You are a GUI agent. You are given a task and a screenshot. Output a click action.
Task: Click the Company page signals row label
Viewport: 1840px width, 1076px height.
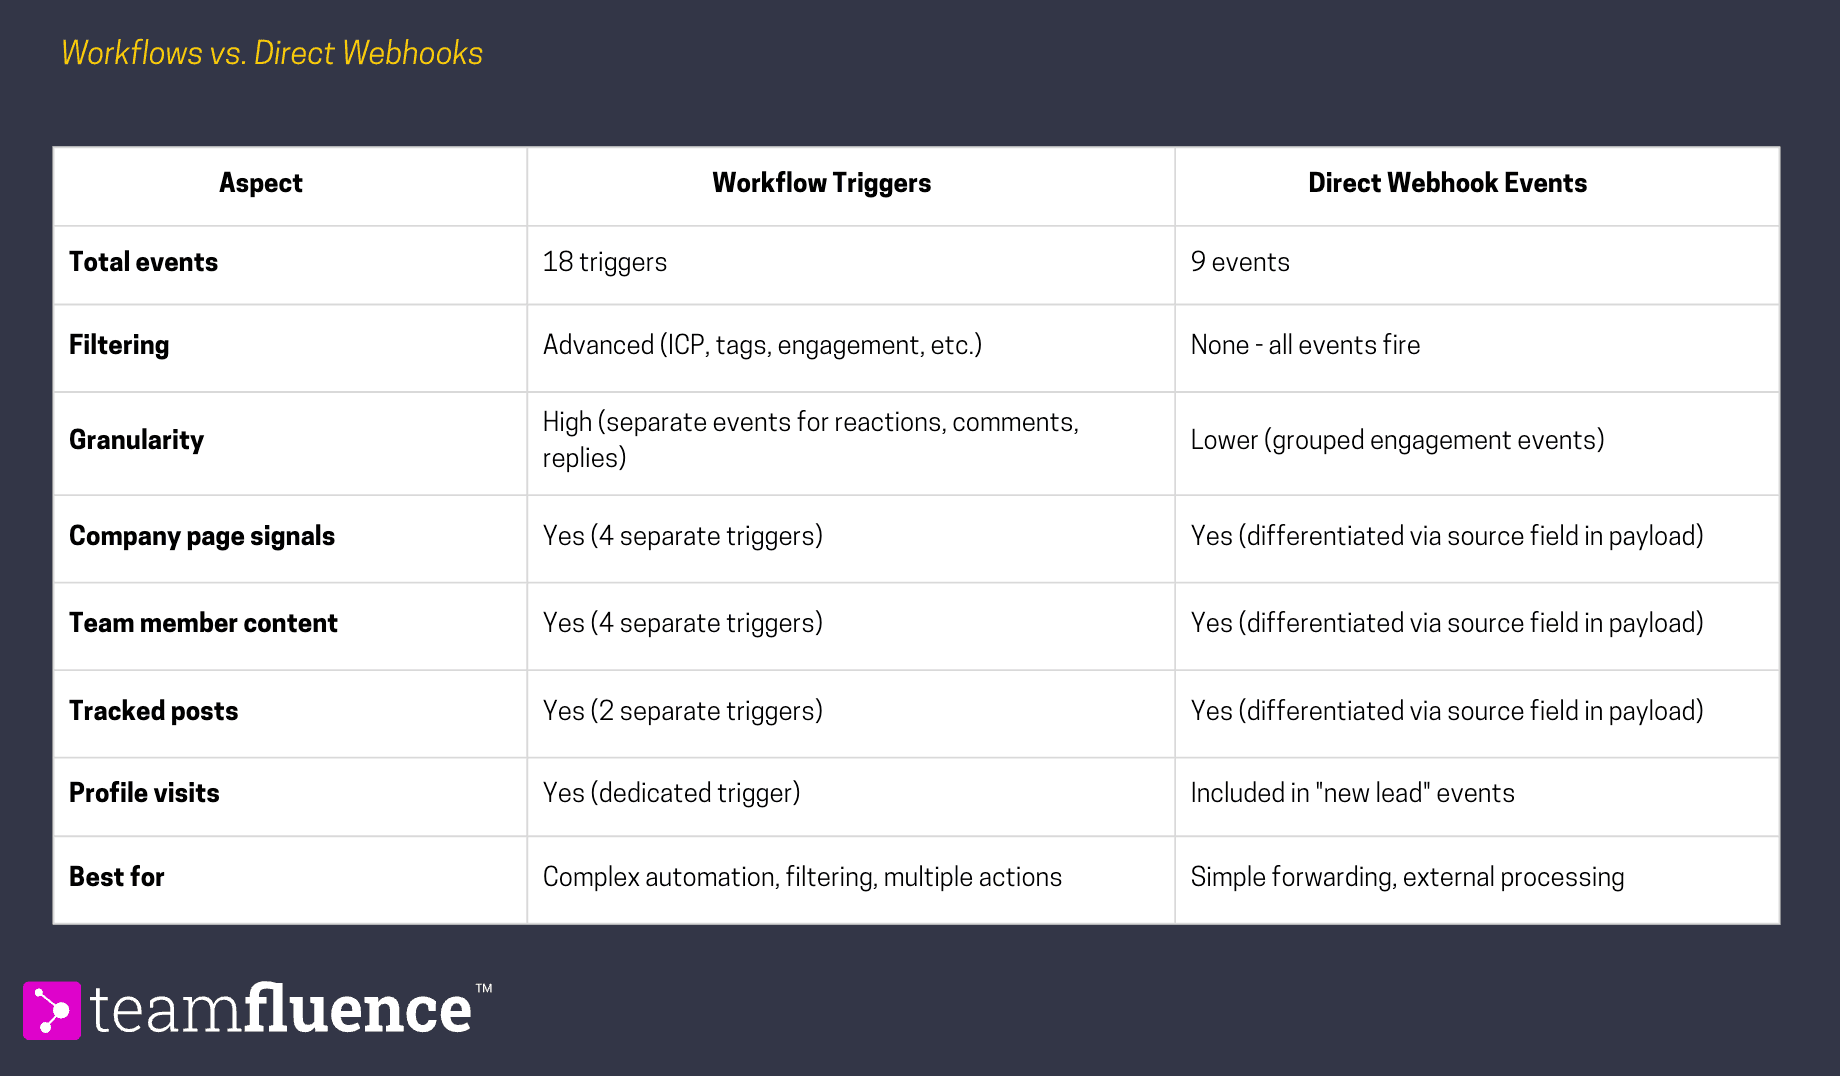202,536
